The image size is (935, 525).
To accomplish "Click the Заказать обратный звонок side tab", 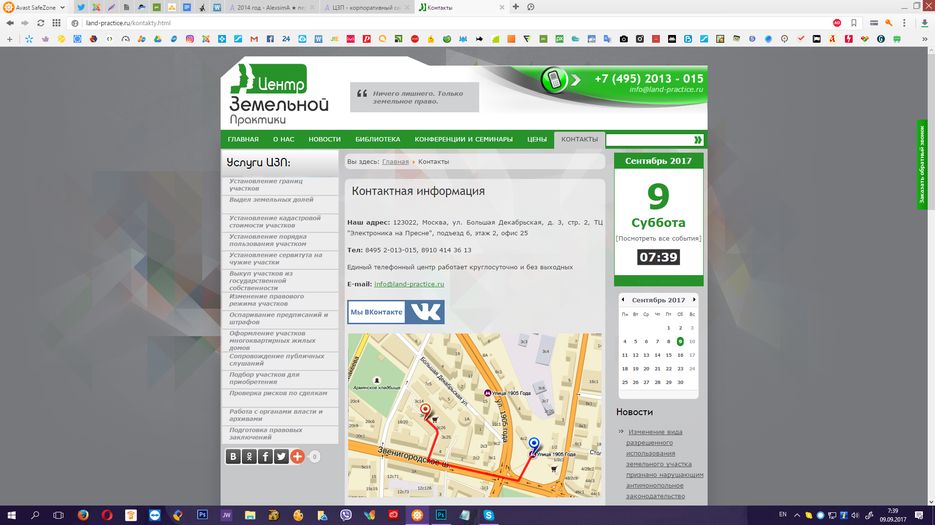I will coord(922,165).
